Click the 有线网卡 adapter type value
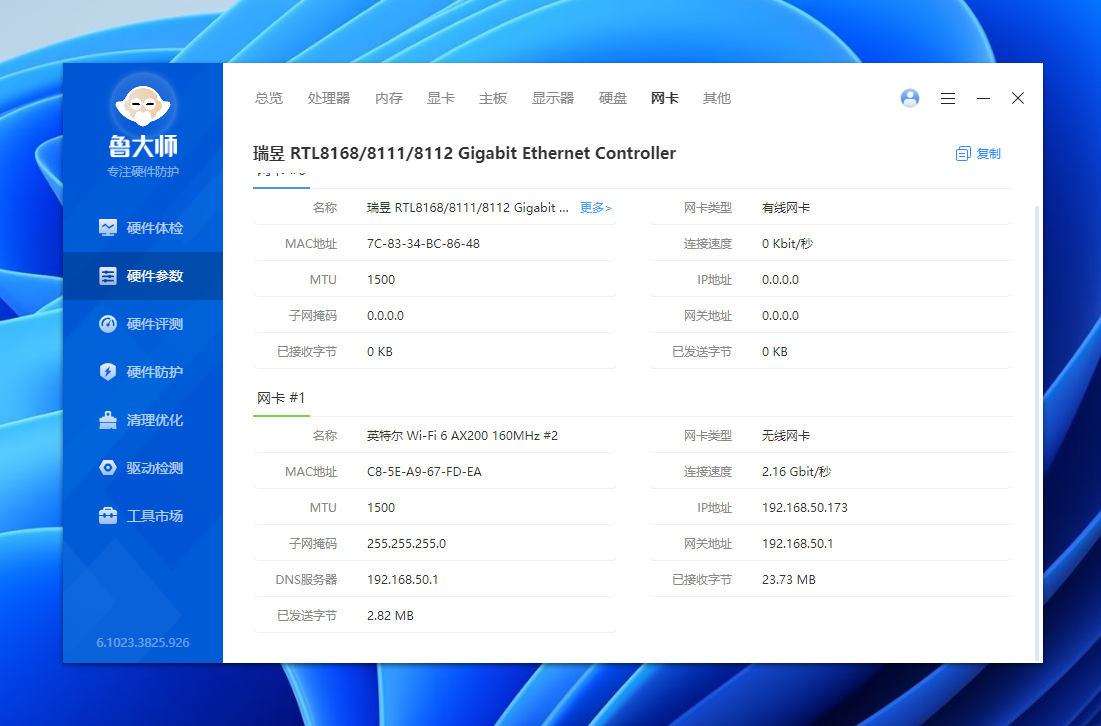The width and height of the screenshot is (1101, 726). [786, 208]
